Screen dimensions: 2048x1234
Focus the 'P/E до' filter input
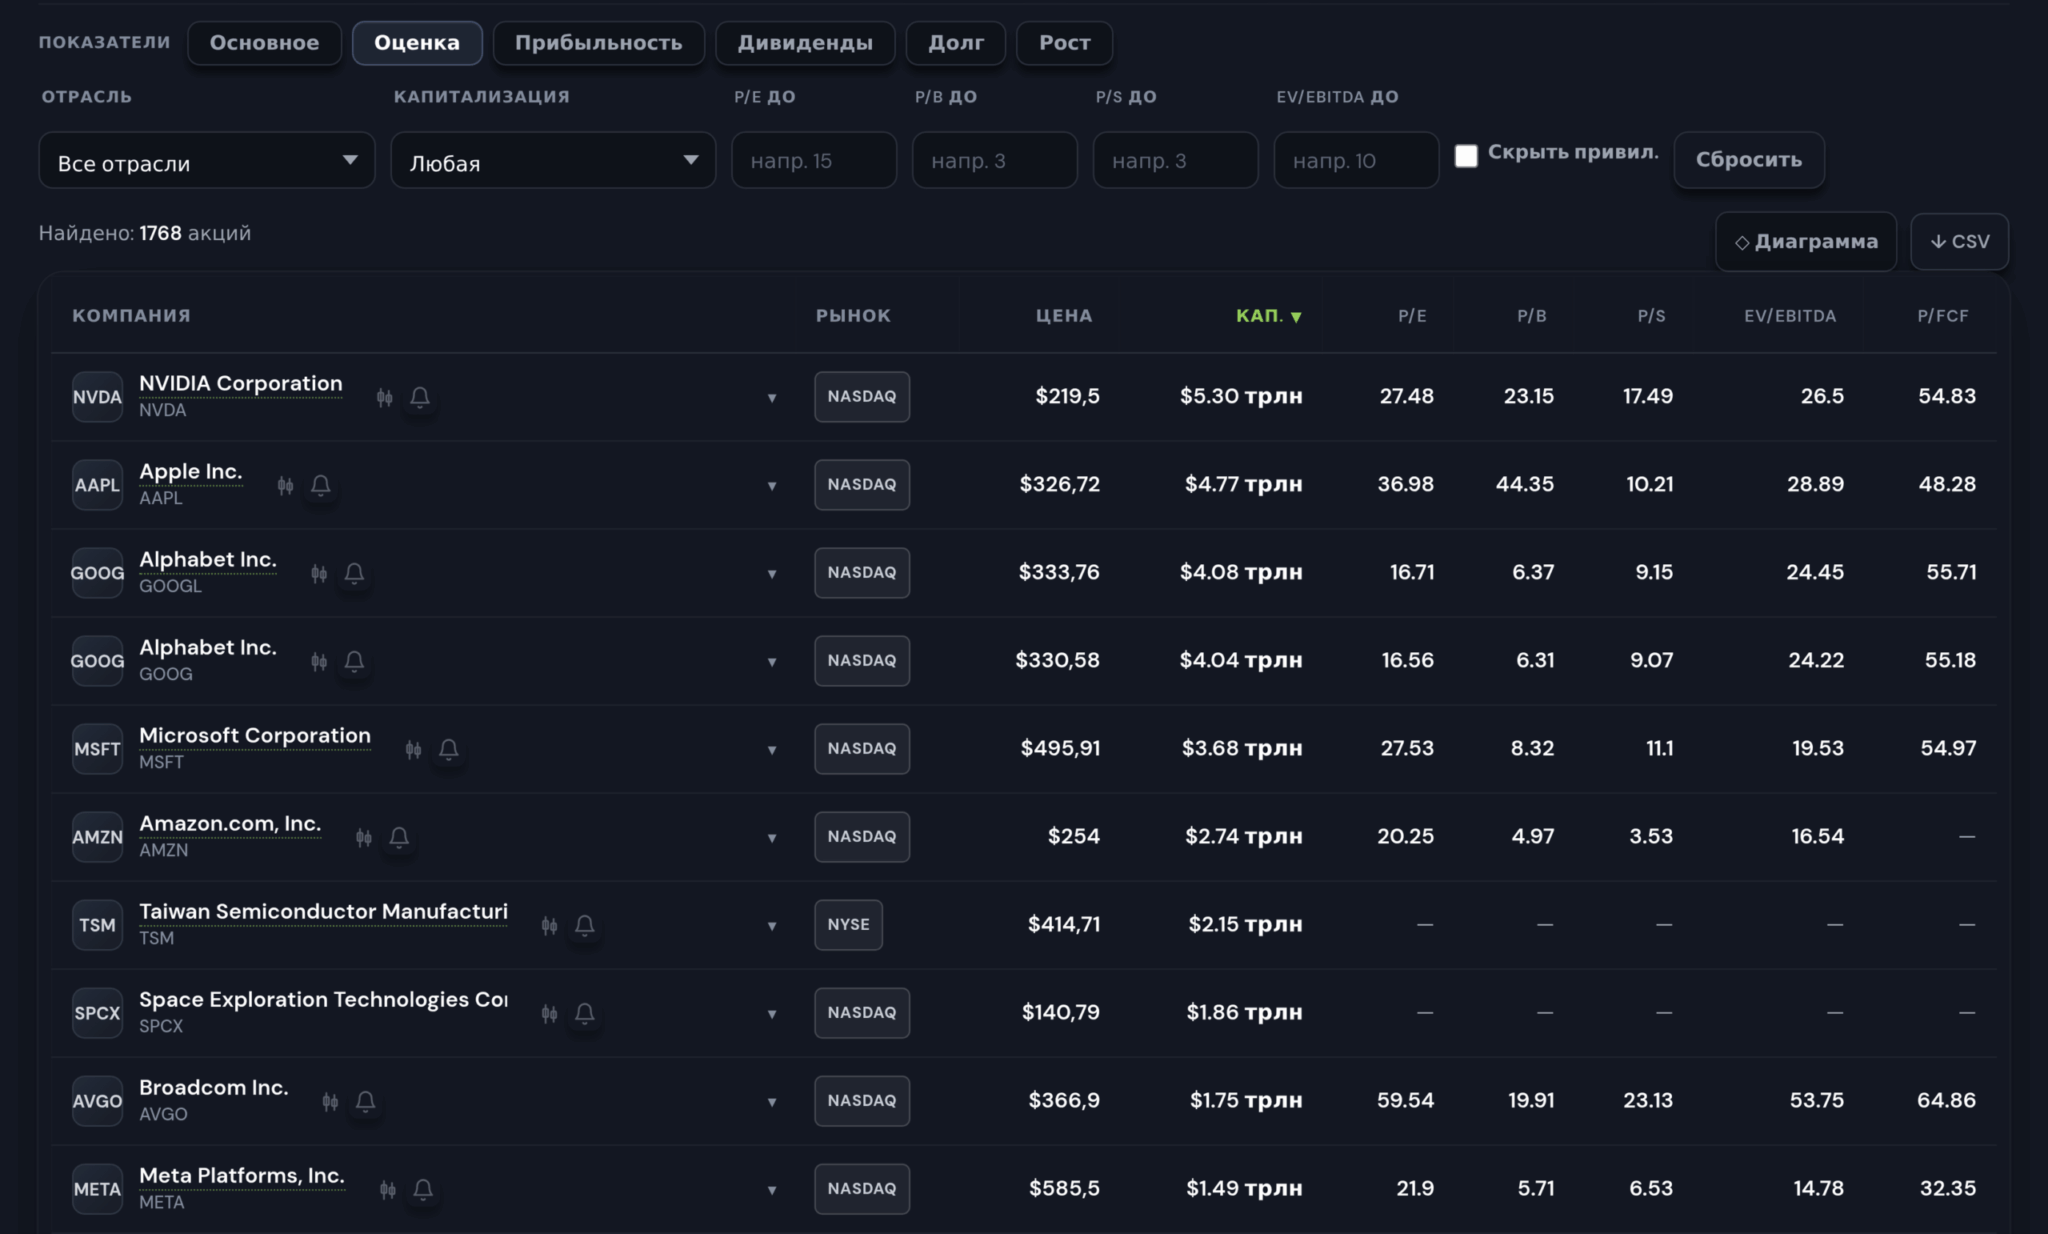coord(814,160)
